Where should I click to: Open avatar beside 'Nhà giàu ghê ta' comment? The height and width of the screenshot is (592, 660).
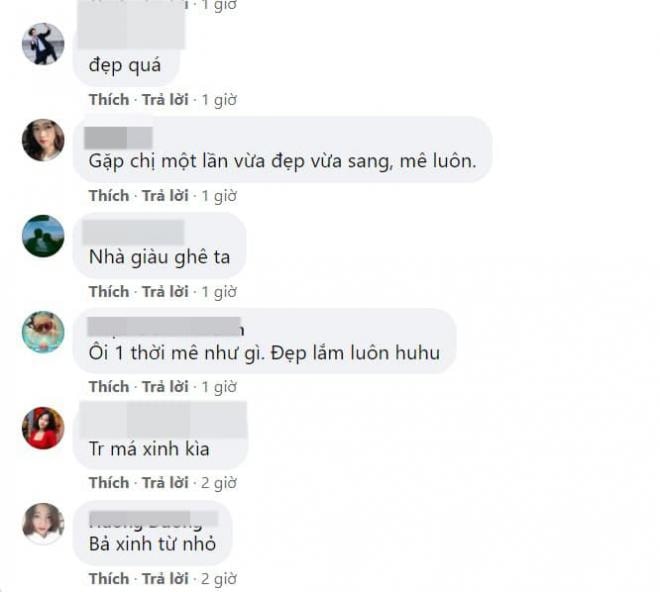(43, 236)
